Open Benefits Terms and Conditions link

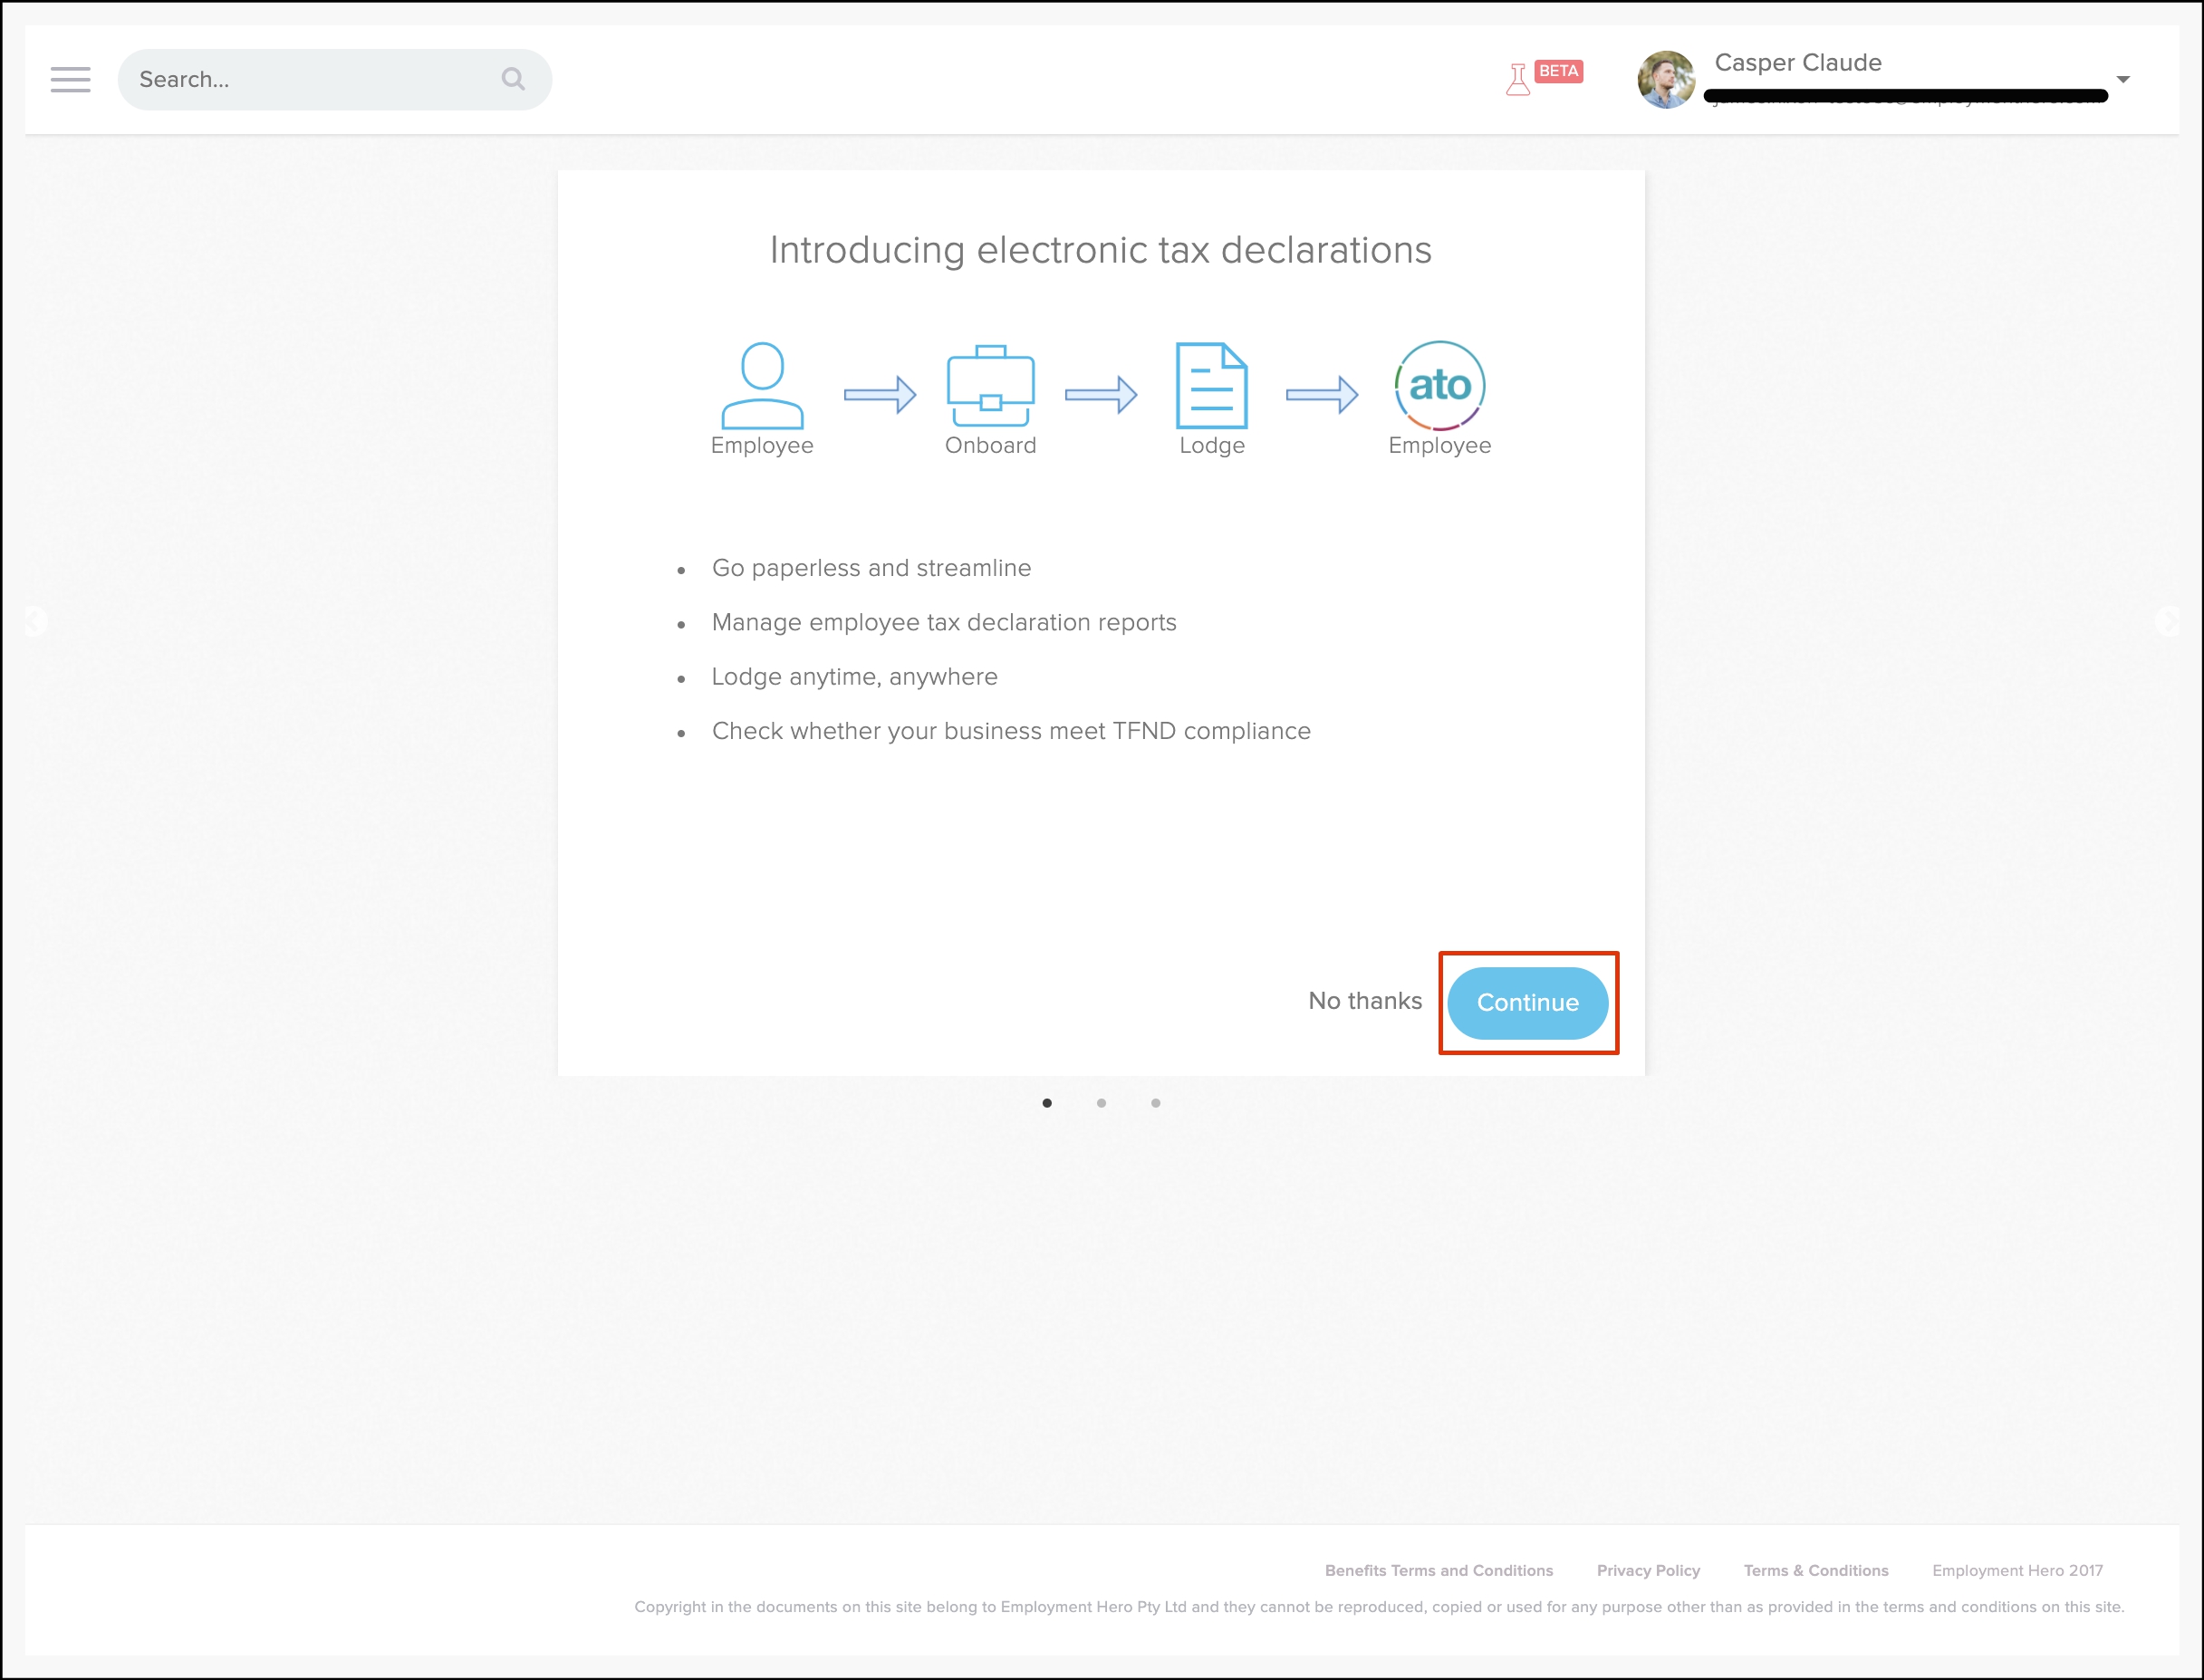pyautogui.click(x=1438, y=1570)
